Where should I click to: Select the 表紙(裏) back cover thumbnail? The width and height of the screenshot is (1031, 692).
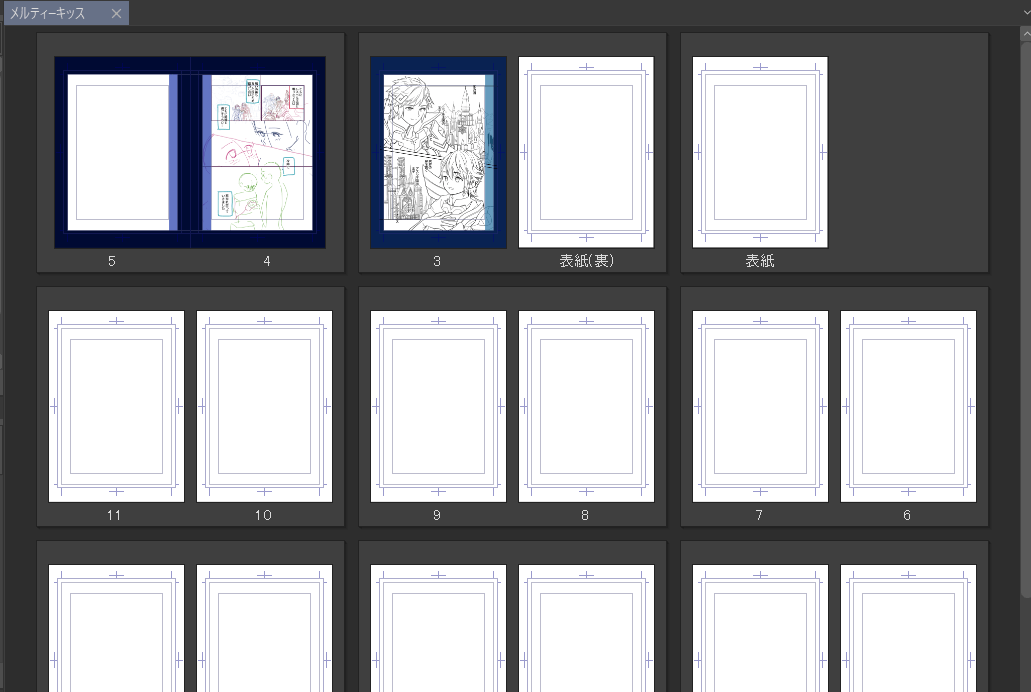586,152
